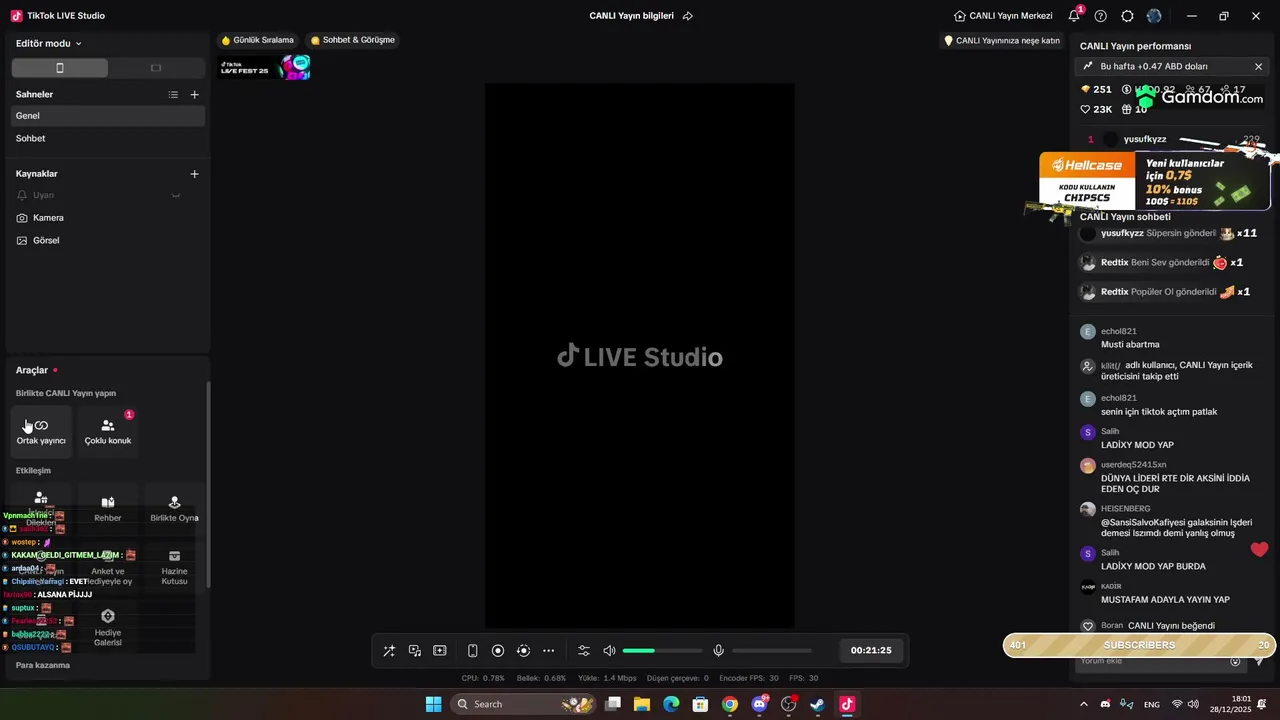Click the record button in the bottom toolbar
This screenshot has height=720, width=1280.
tap(498, 651)
